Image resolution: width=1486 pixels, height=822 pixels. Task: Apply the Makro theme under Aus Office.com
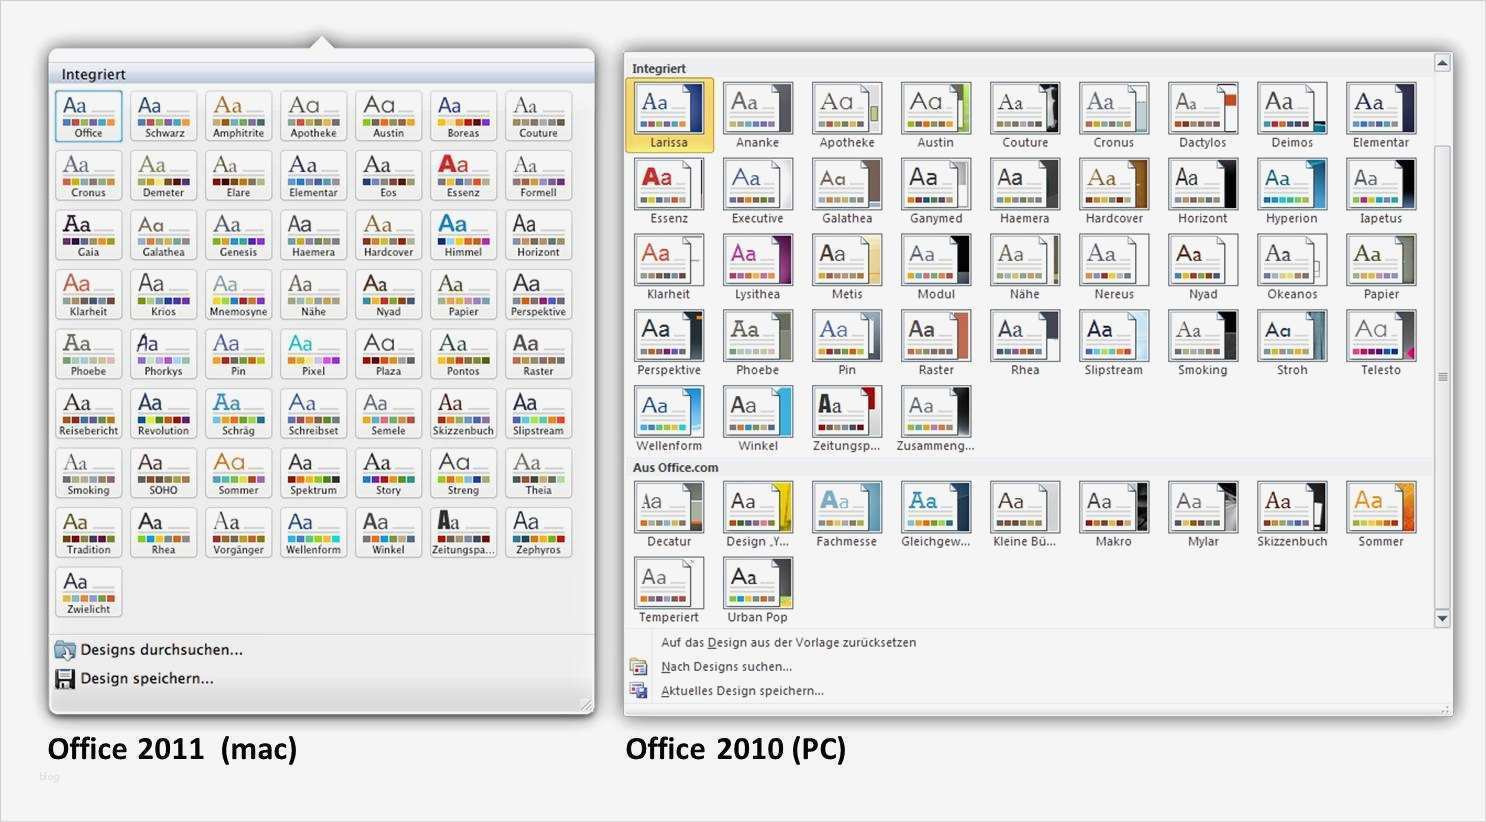coord(1114,514)
